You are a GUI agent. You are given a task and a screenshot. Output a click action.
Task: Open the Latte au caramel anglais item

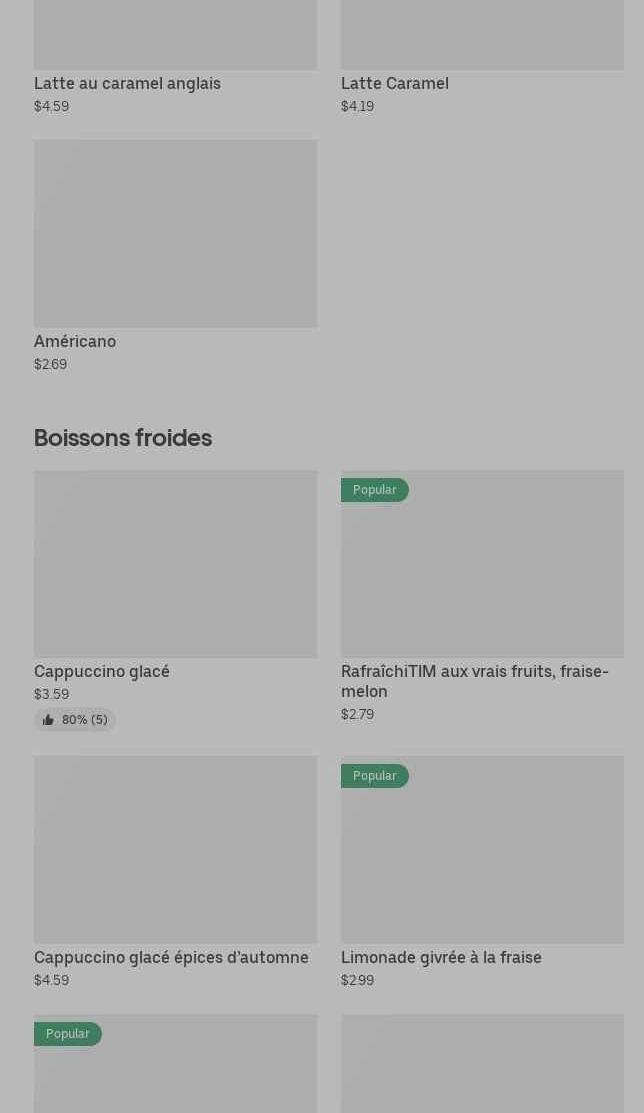point(127,84)
